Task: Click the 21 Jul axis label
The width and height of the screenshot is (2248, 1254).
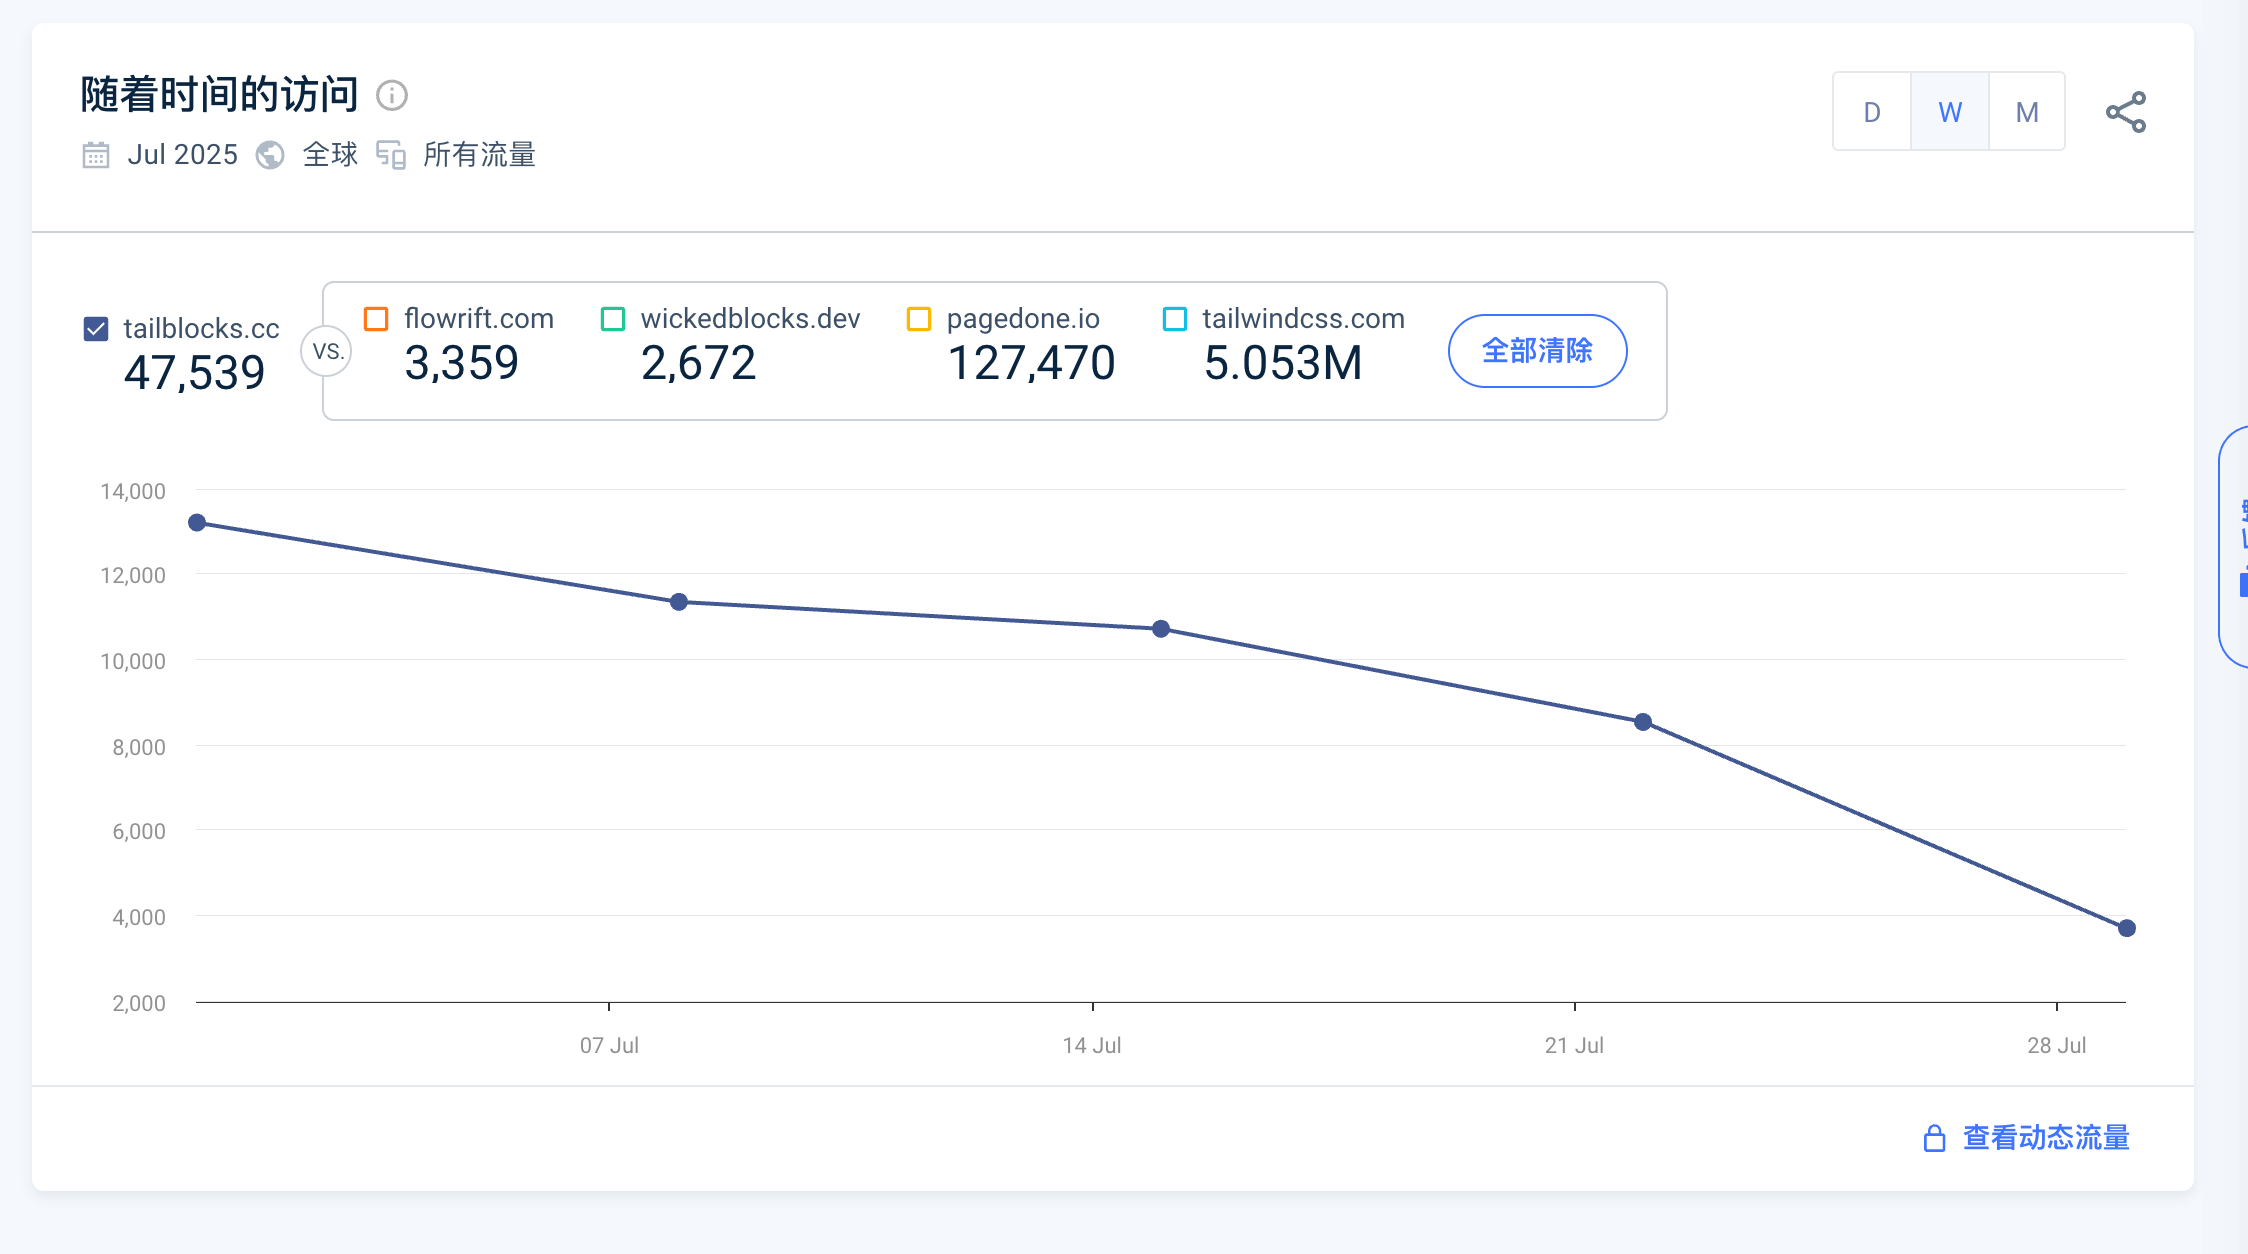Action: point(1574,1046)
